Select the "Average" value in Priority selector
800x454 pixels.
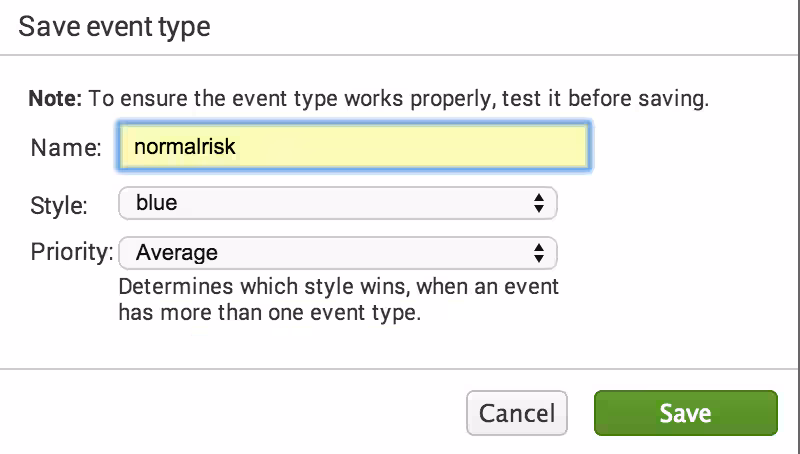[177, 253]
